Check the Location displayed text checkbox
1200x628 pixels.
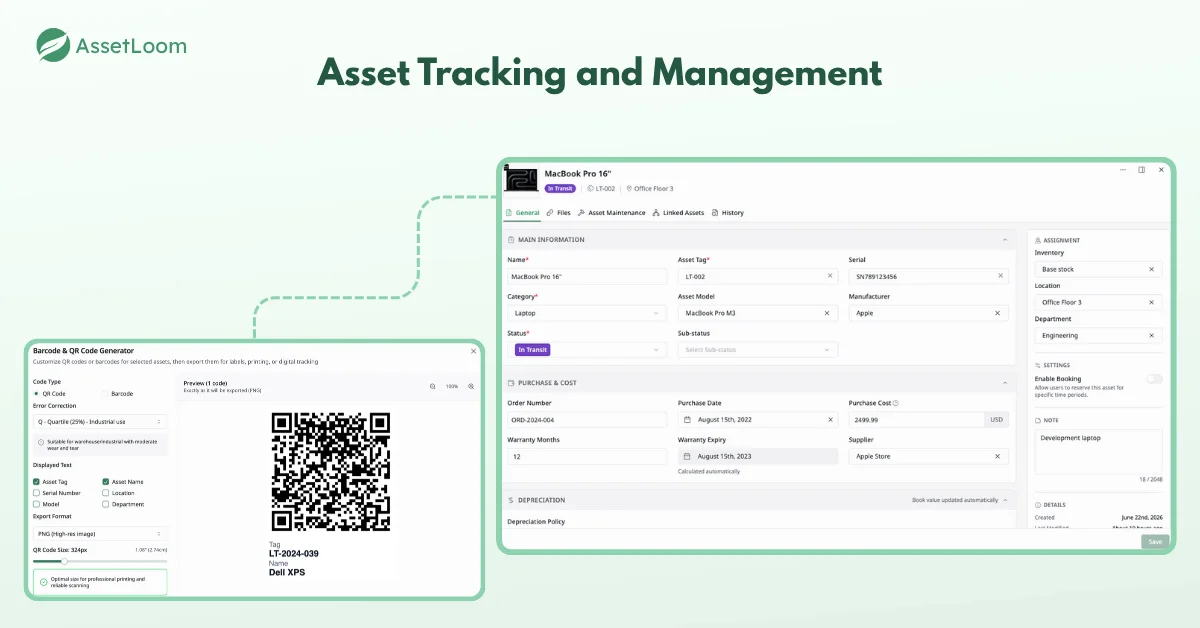(106, 493)
